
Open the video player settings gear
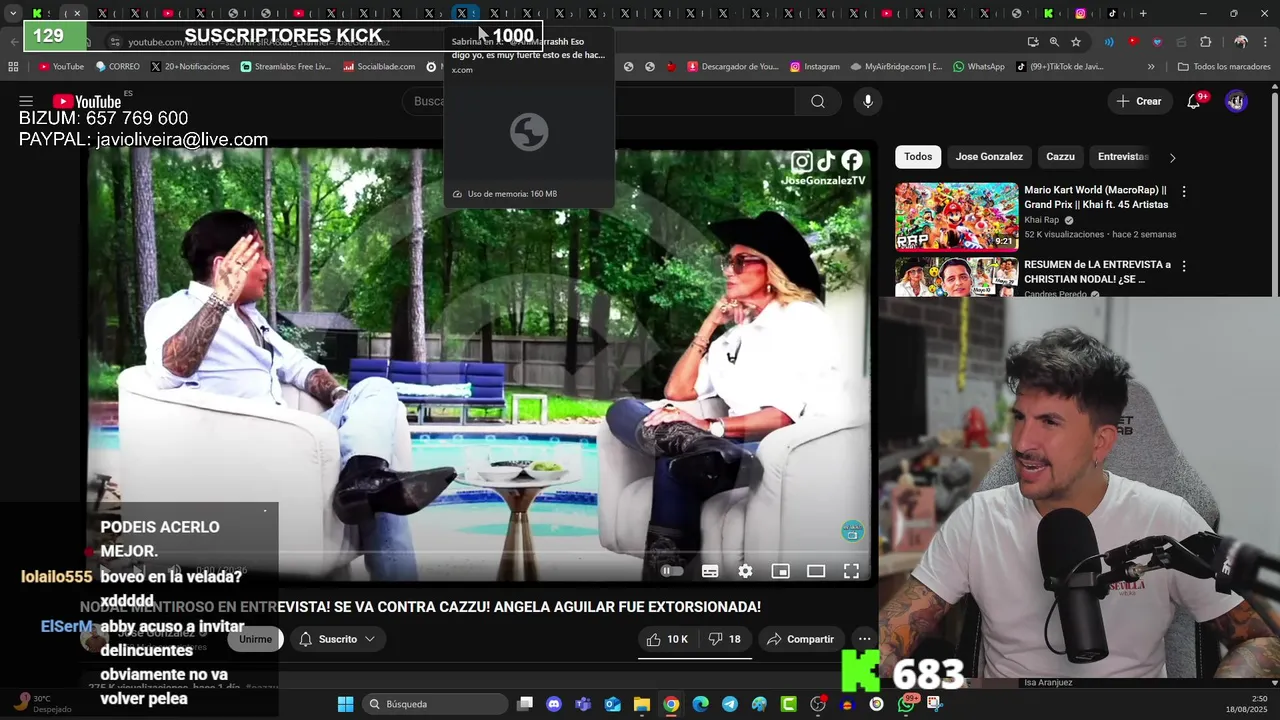(745, 571)
